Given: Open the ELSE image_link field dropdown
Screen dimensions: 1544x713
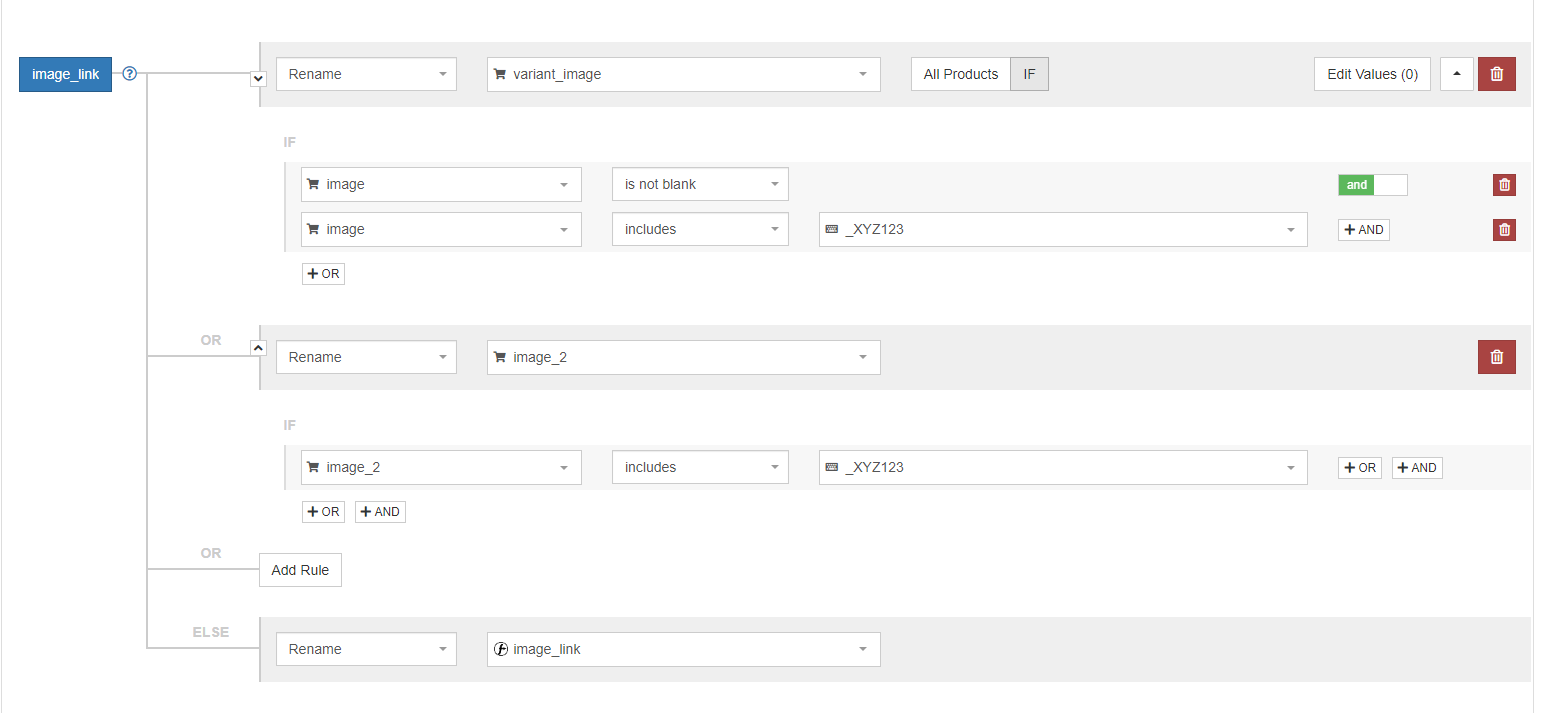Looking at the screenshot, I should (683, 649).
